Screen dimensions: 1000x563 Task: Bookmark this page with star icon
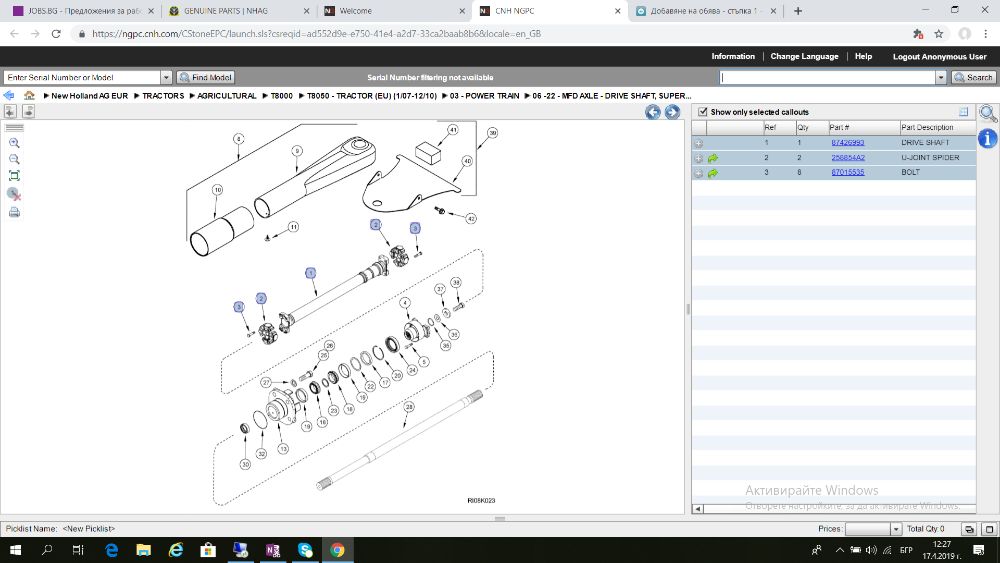coord(939,34)
